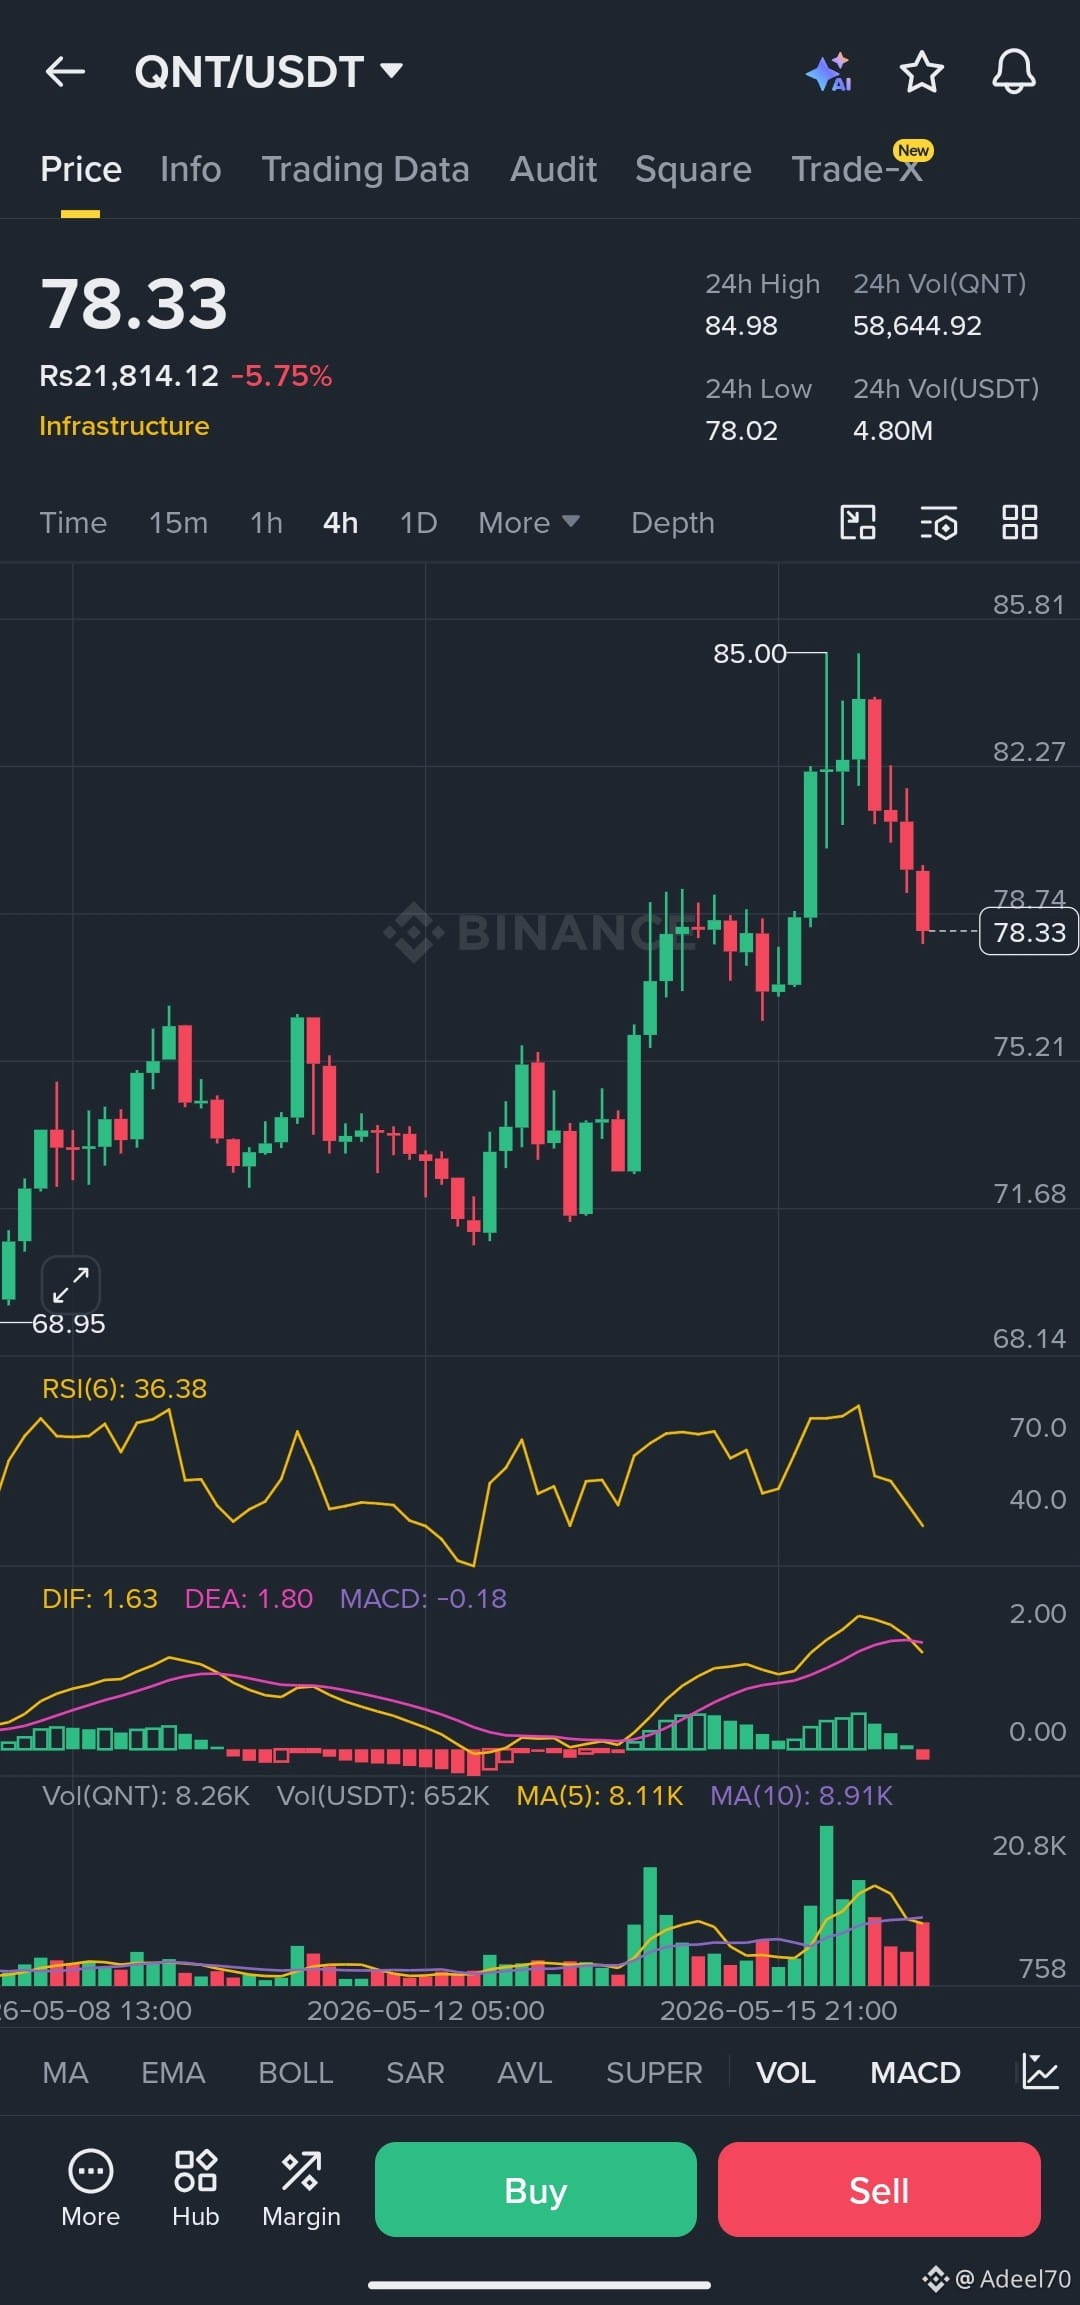
Task: Toggle the EMA indicator
Action: [173, 2072]
